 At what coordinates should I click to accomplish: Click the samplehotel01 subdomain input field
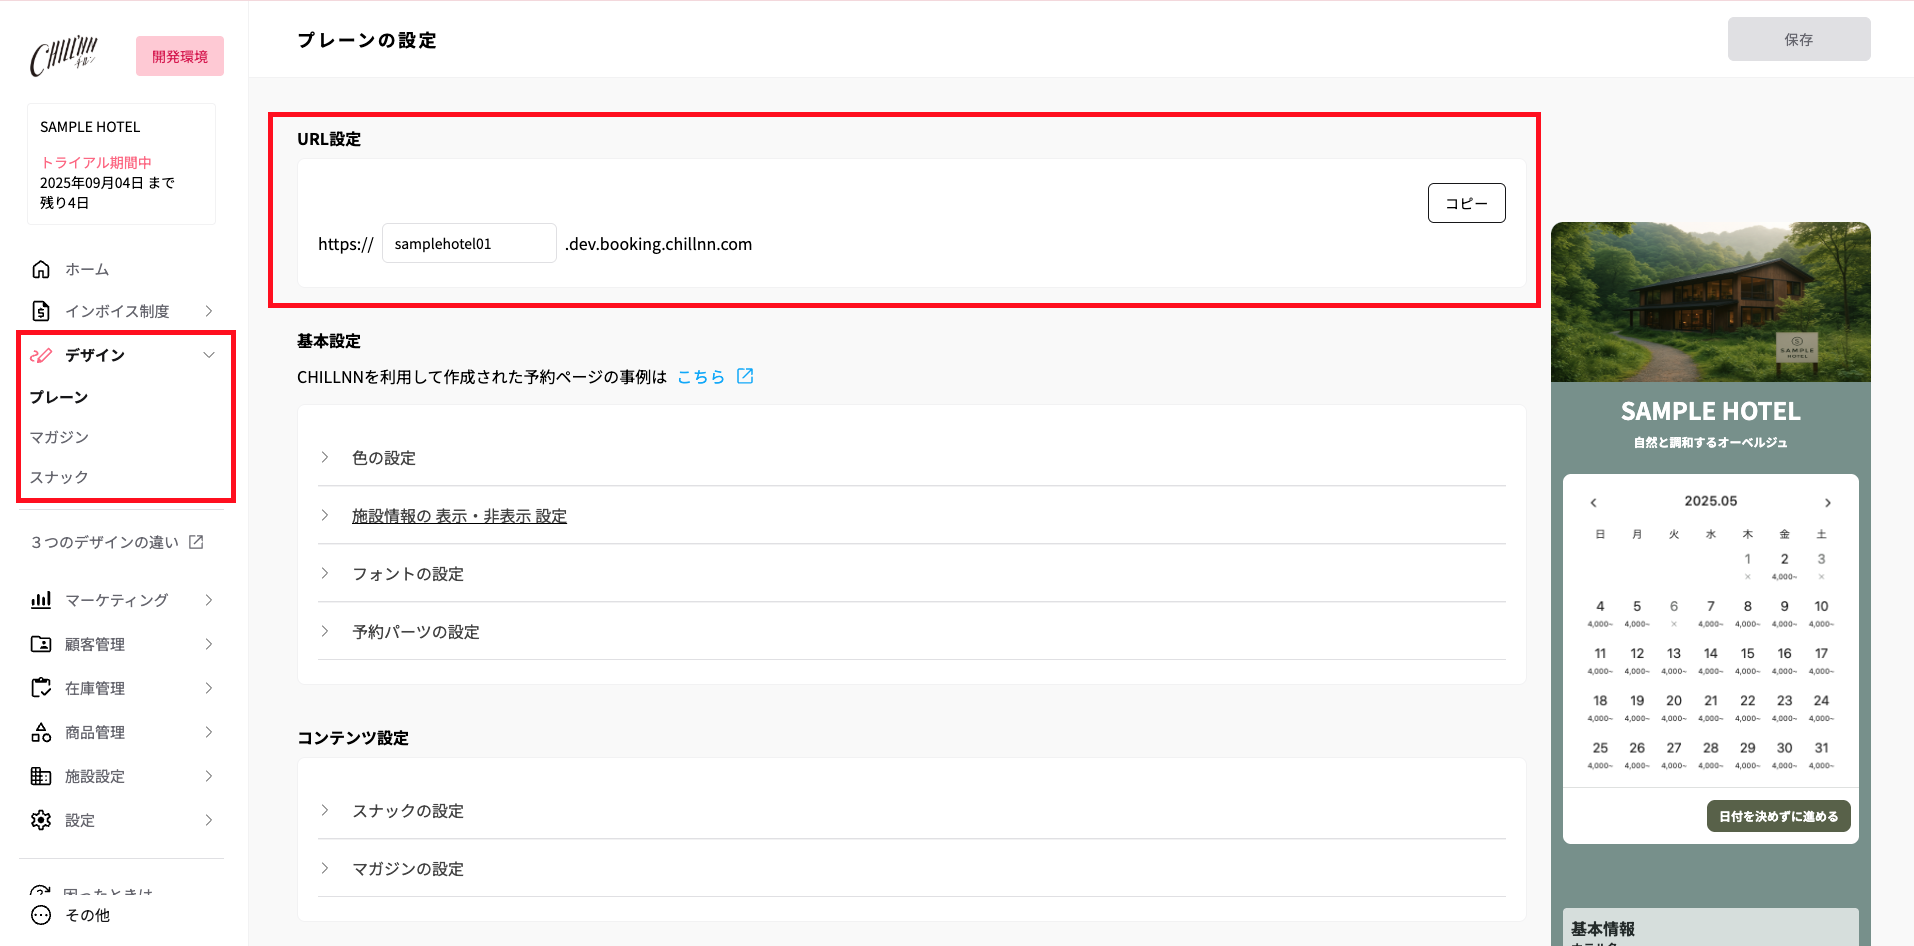pos(469,243)
